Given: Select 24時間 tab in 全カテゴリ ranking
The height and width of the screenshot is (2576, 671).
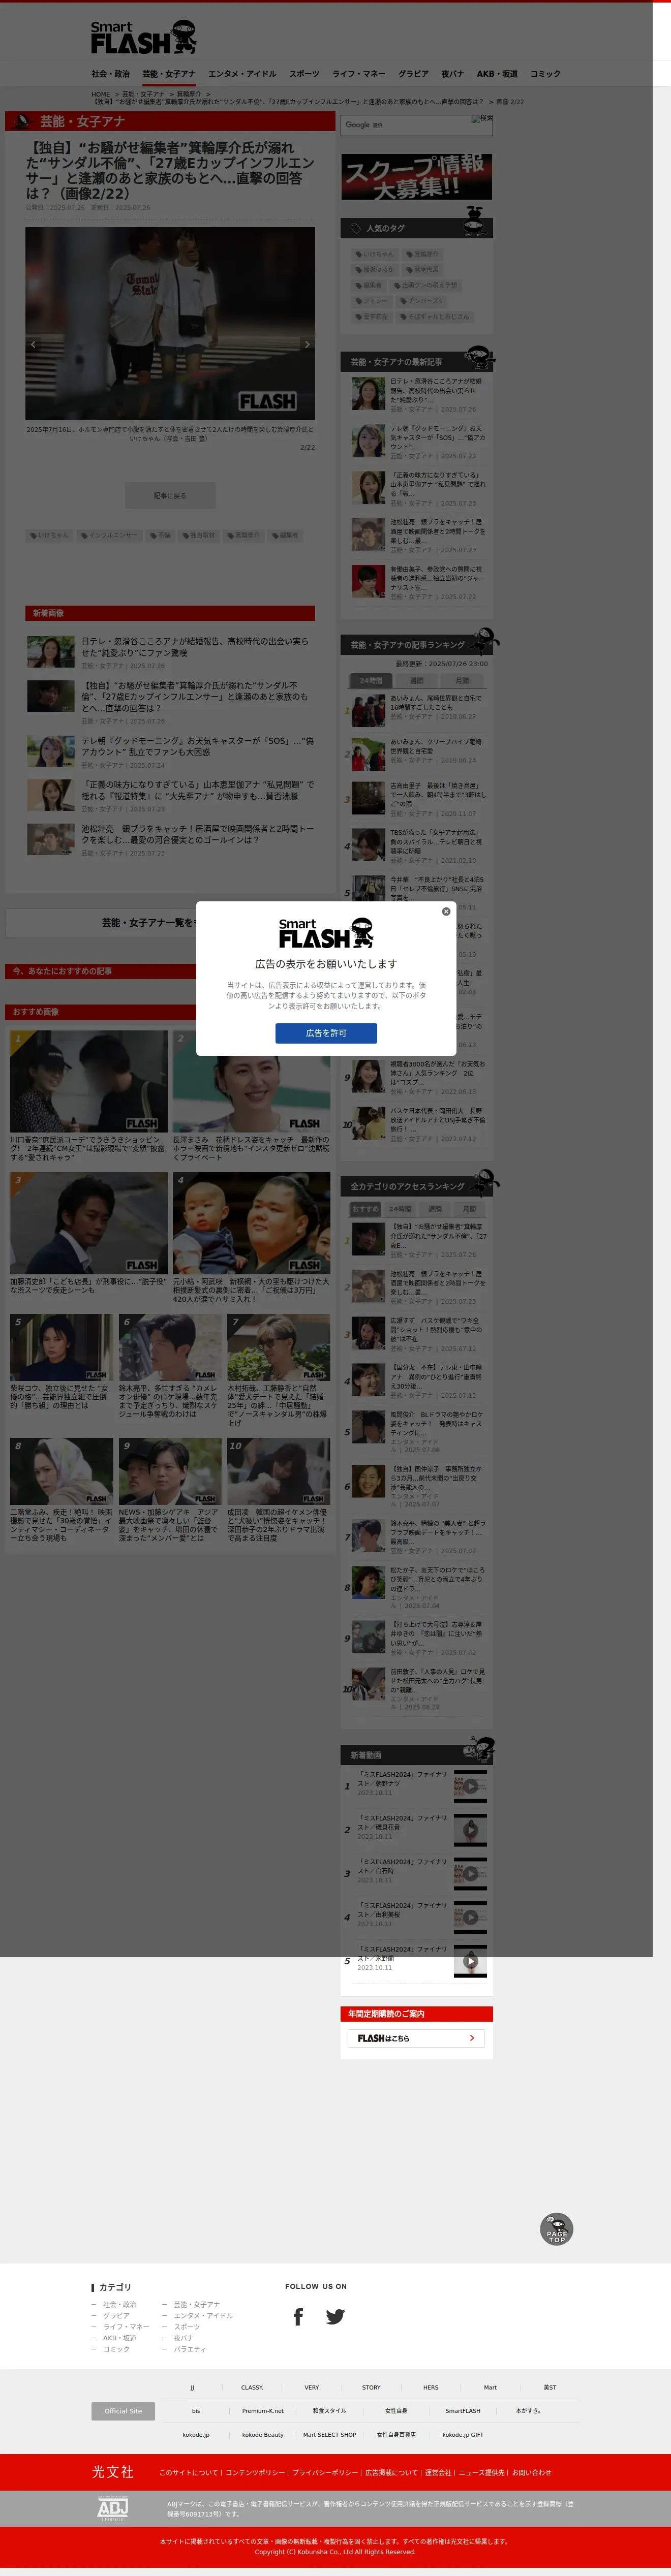Looking at the screenshot, I should click(400, 1209).
